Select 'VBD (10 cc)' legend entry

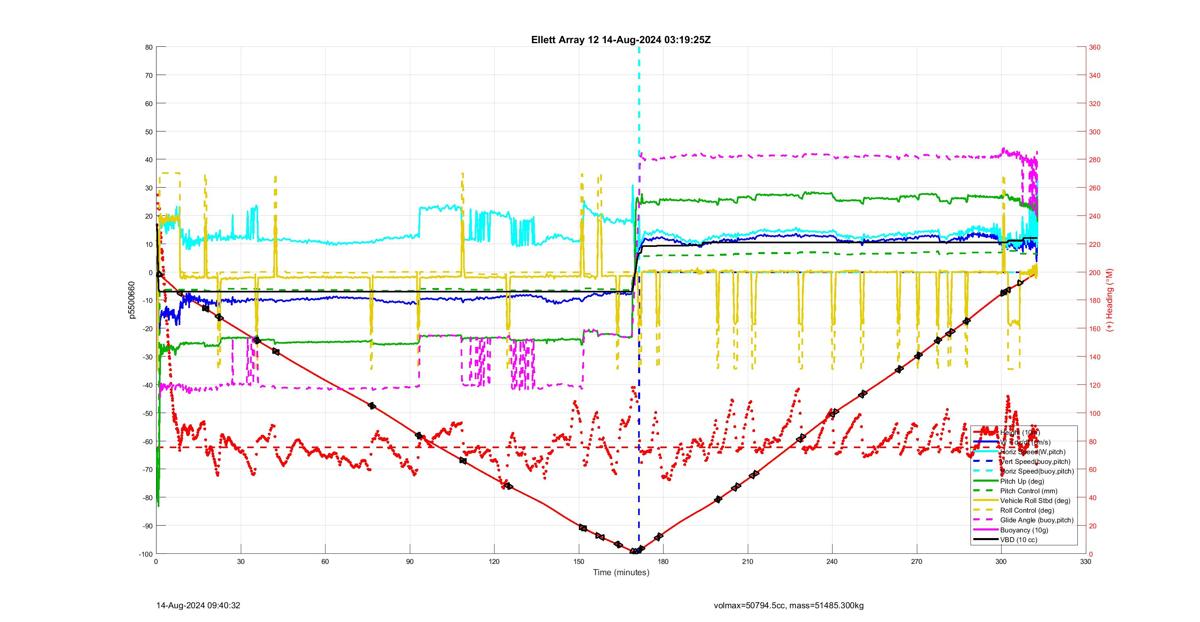pyautogui.click(x=1019, y=540)
